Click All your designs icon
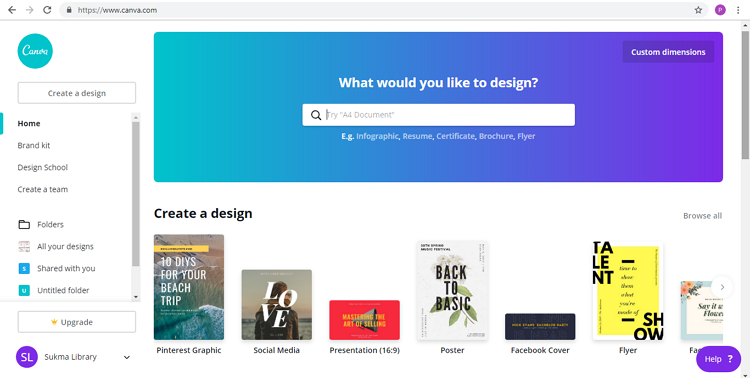Screen dimensions: 750x378 24,246
